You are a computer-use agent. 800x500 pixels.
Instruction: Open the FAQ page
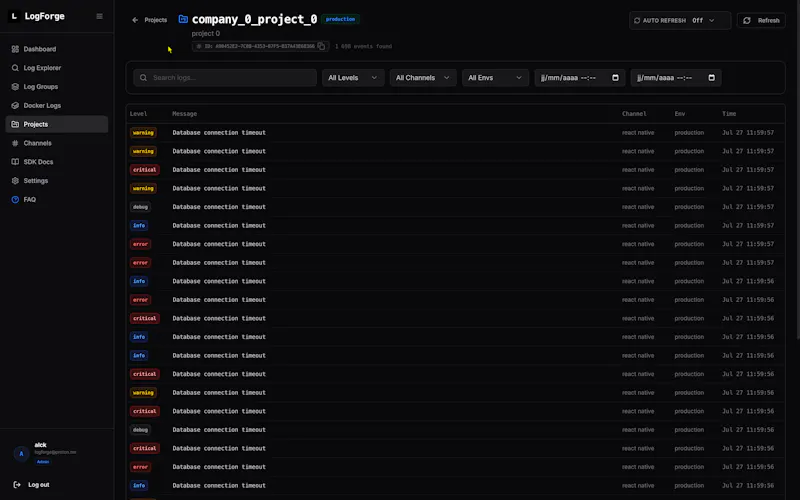point(57,199)
